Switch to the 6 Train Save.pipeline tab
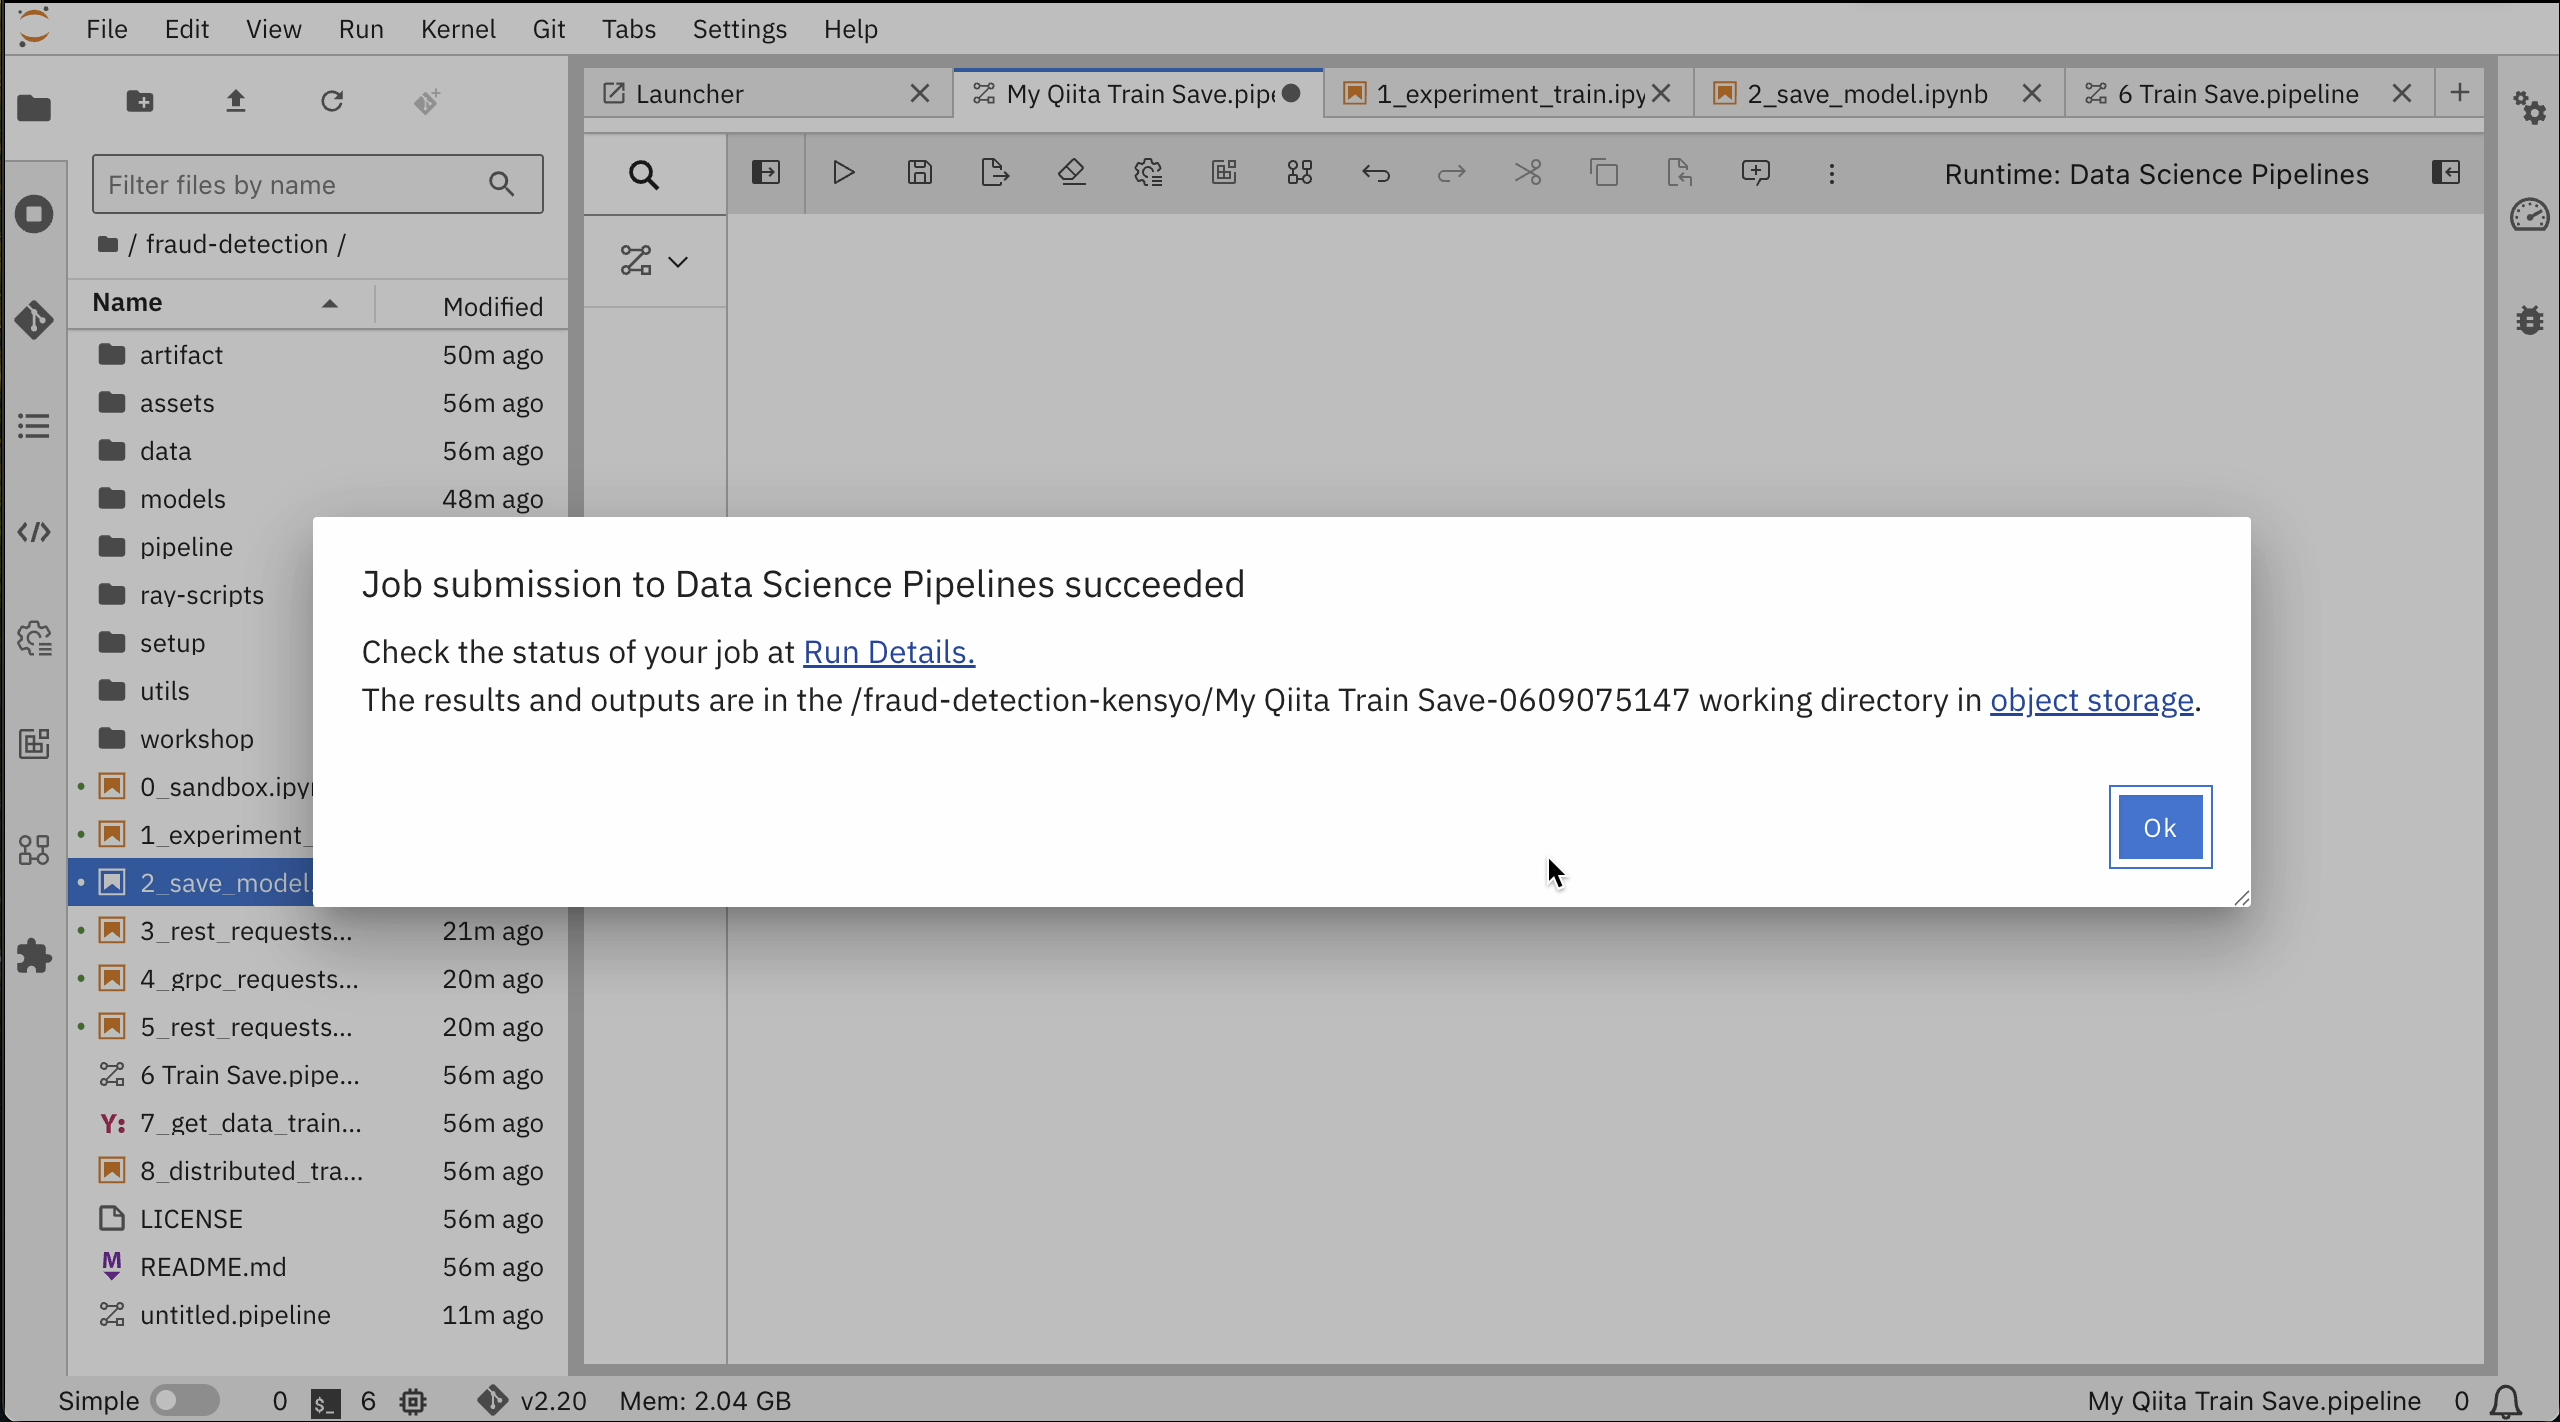The image size is (2560, 1422). [x=2236, y=94]
